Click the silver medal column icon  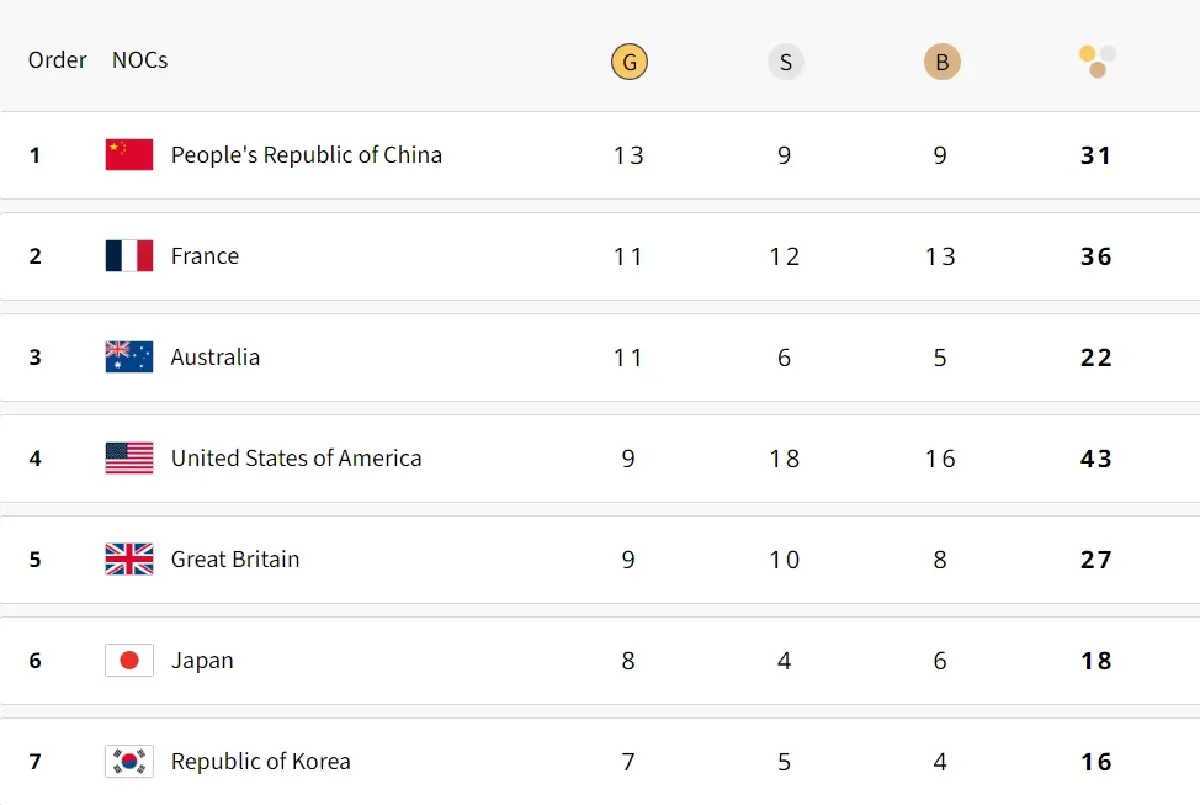pyautogui.click(x=785, y=63)
